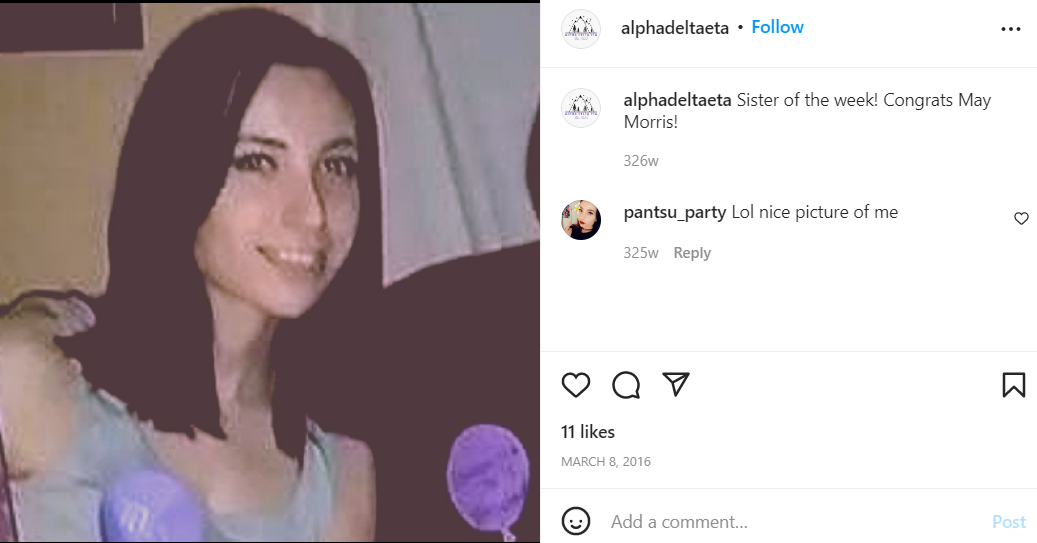
Task: Follow the alphadeltaeta account
Action: coord(777,27)
